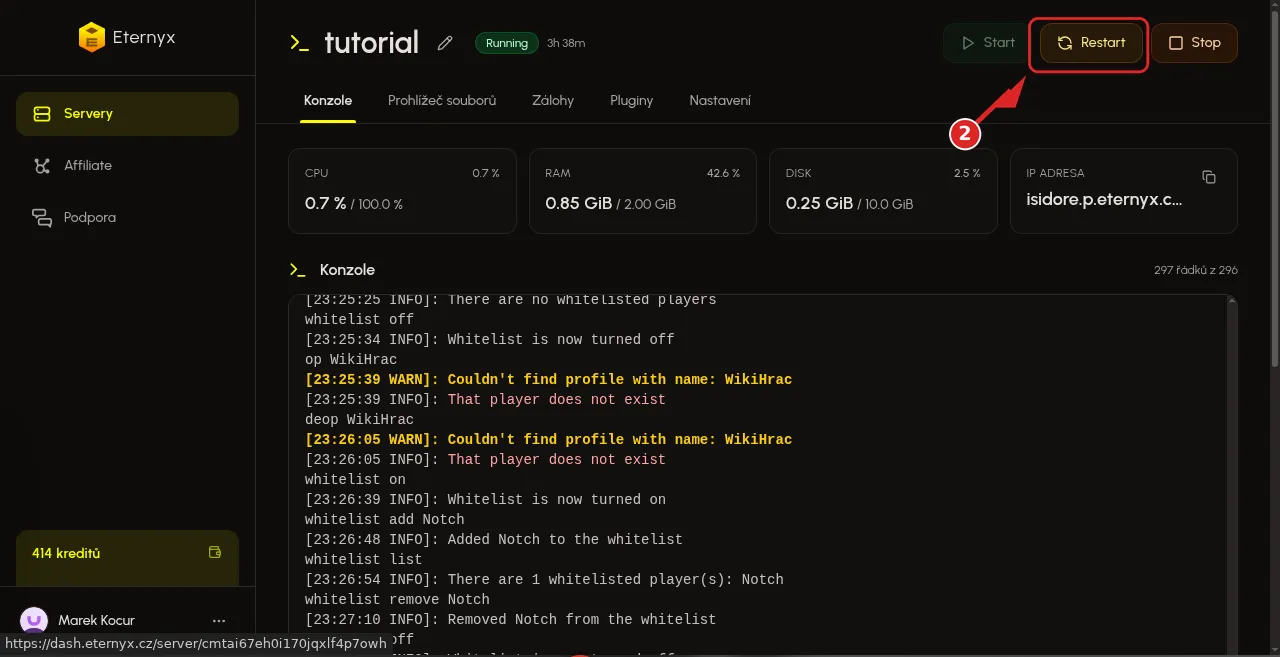Click the 297 řádků z 296 counter

click(1195, 270)
